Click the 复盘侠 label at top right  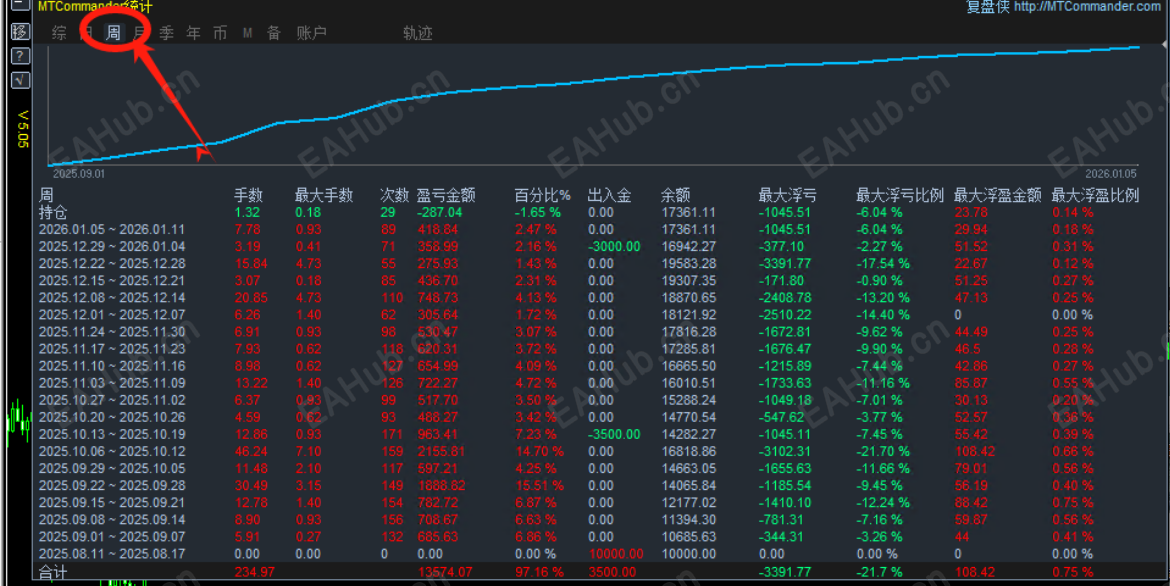click(988, 7)
